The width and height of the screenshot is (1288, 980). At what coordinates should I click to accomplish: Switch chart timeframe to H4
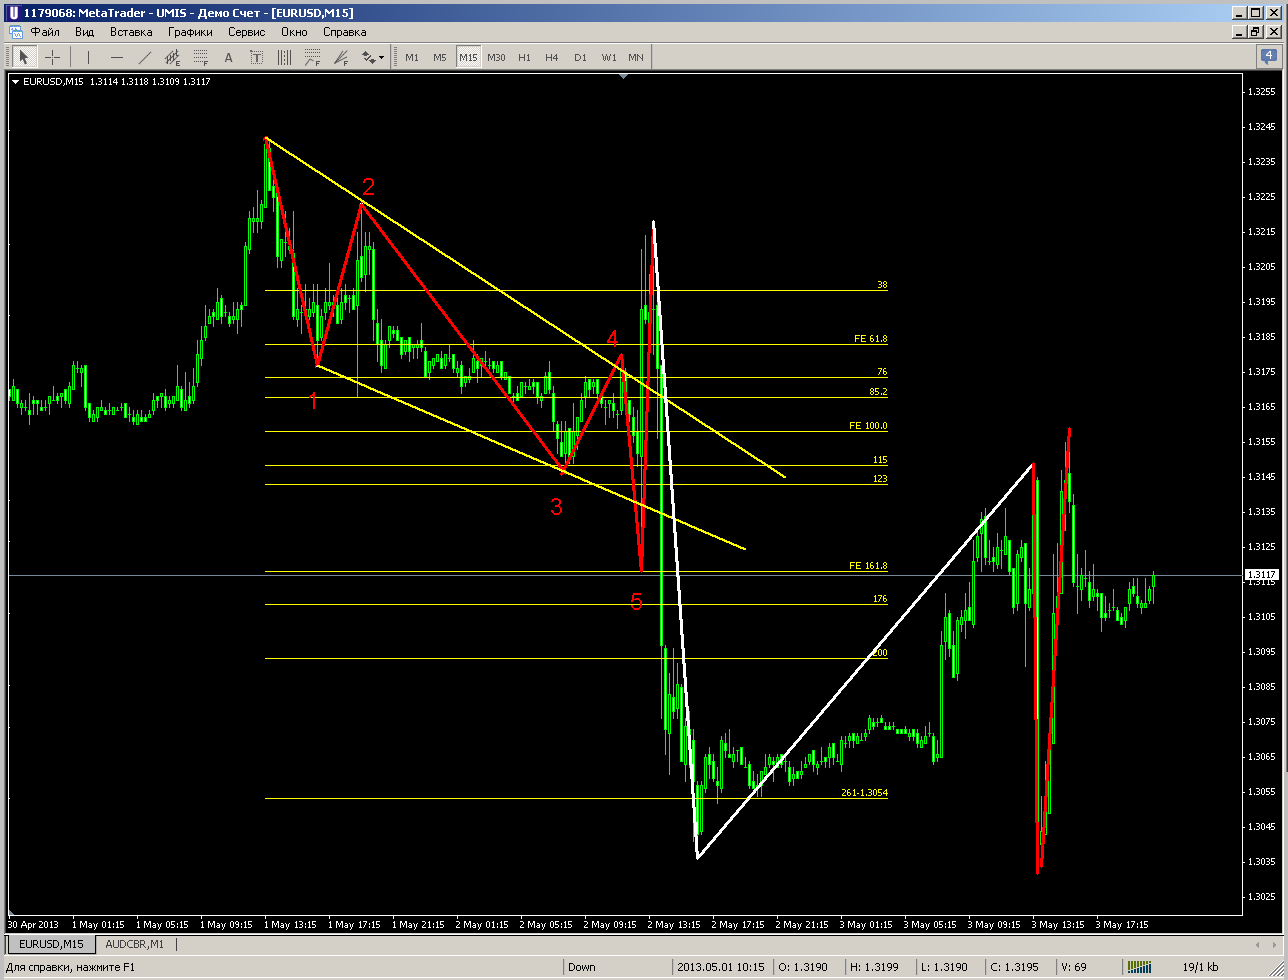click(552, 57)
